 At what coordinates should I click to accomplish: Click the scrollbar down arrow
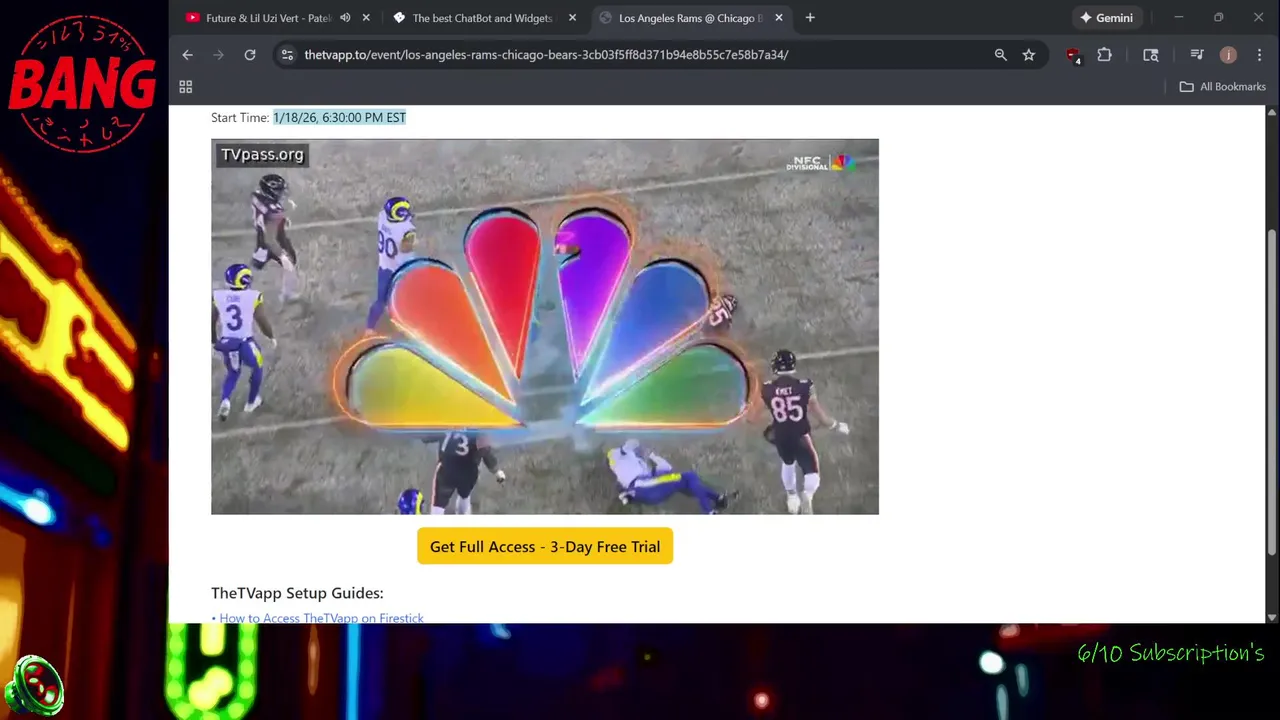click(x=1272, y=617)
